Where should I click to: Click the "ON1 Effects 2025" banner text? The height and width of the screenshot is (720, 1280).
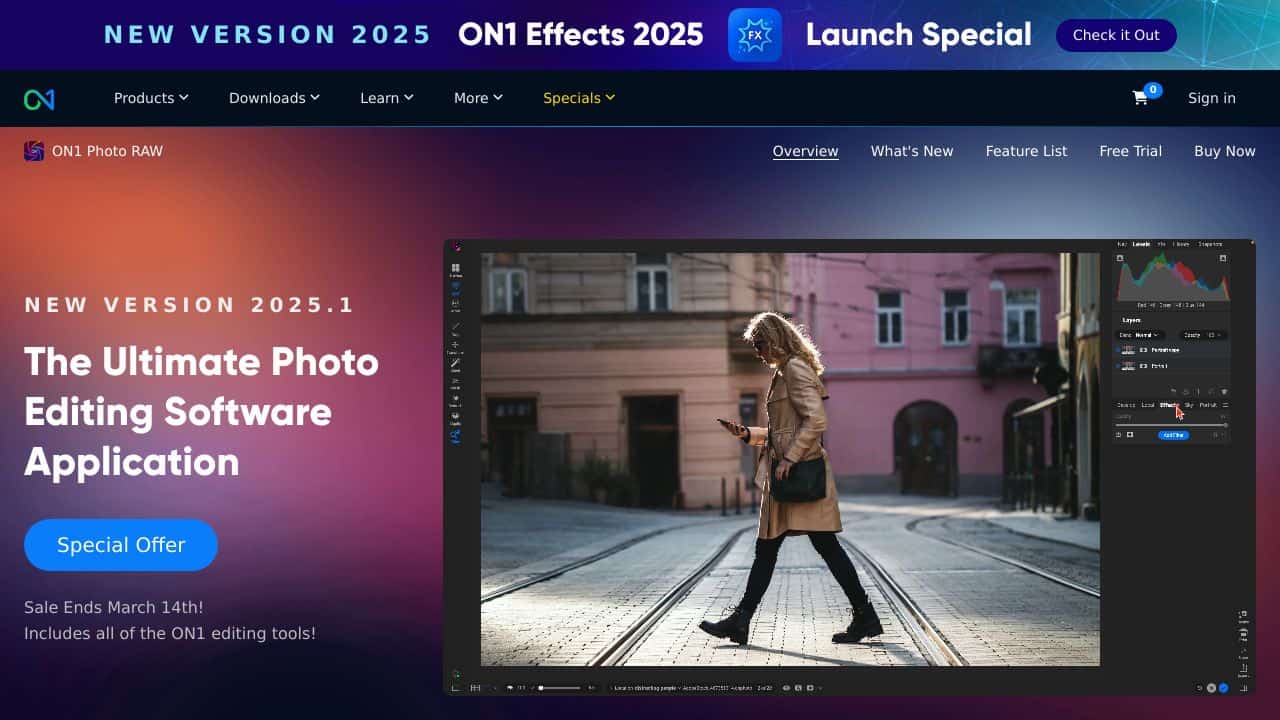[x=581, y=35]
